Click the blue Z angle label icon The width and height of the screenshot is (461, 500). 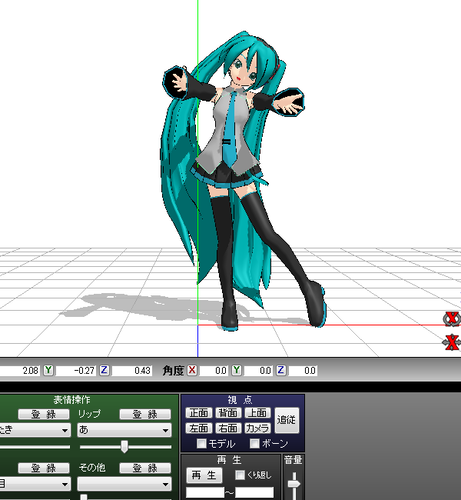[x=281, y=370]
